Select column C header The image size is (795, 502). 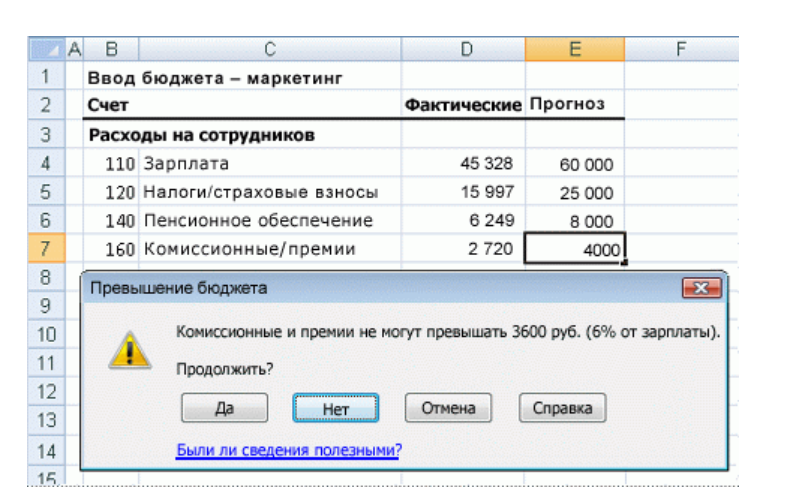270,49
